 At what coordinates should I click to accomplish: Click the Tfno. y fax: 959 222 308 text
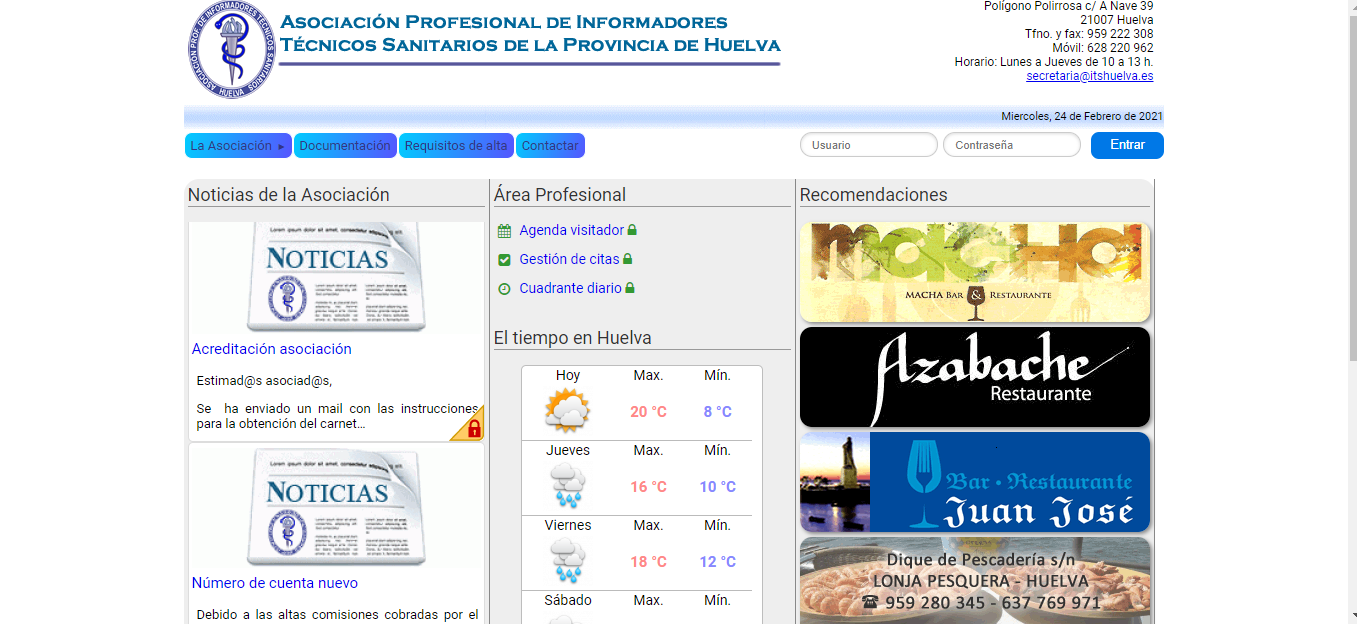pos(1089,34)
